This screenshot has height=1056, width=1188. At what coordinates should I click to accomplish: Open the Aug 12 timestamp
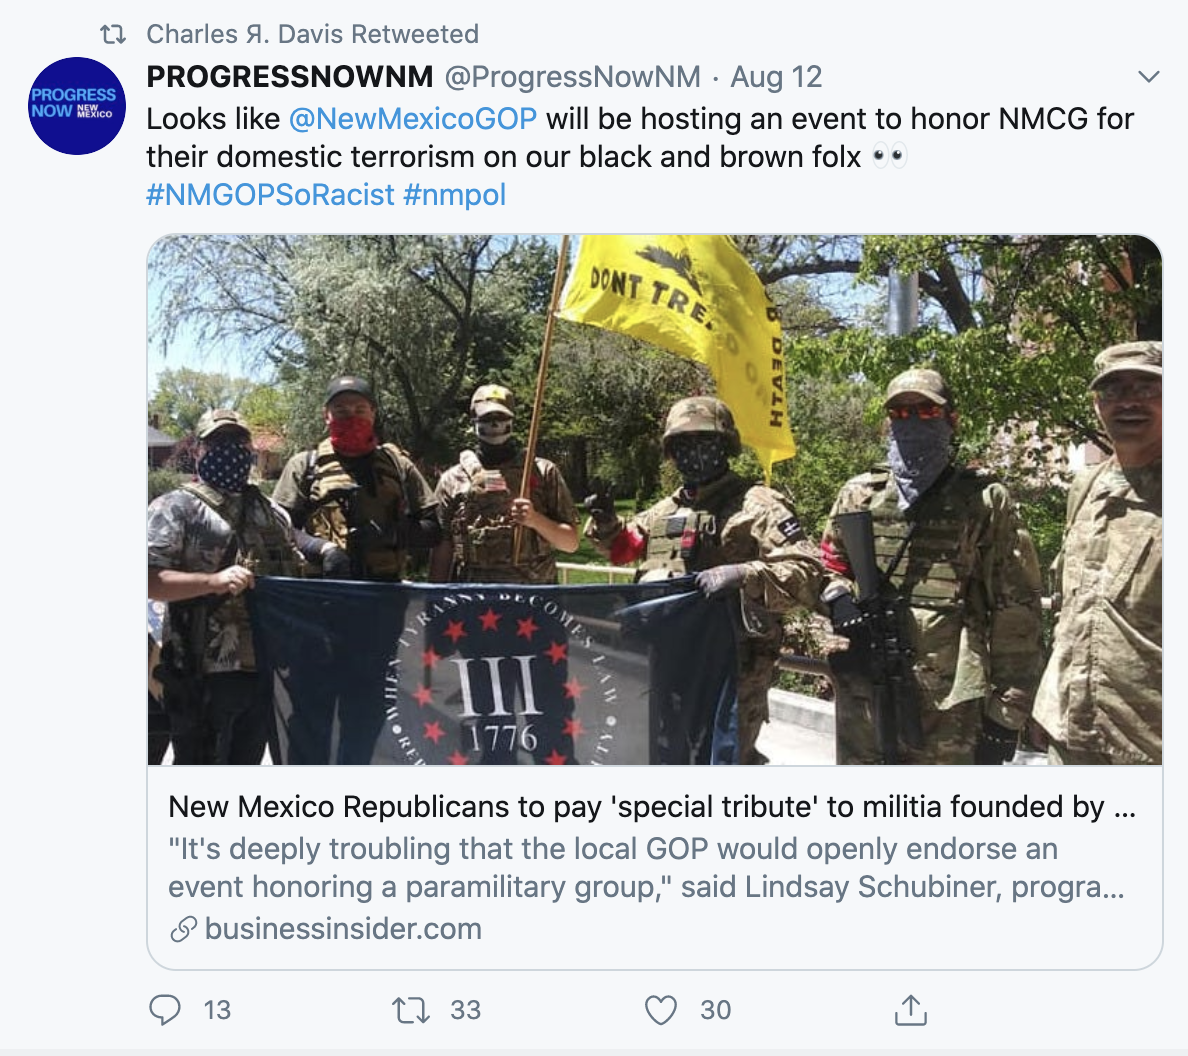[x=776, y=77]
